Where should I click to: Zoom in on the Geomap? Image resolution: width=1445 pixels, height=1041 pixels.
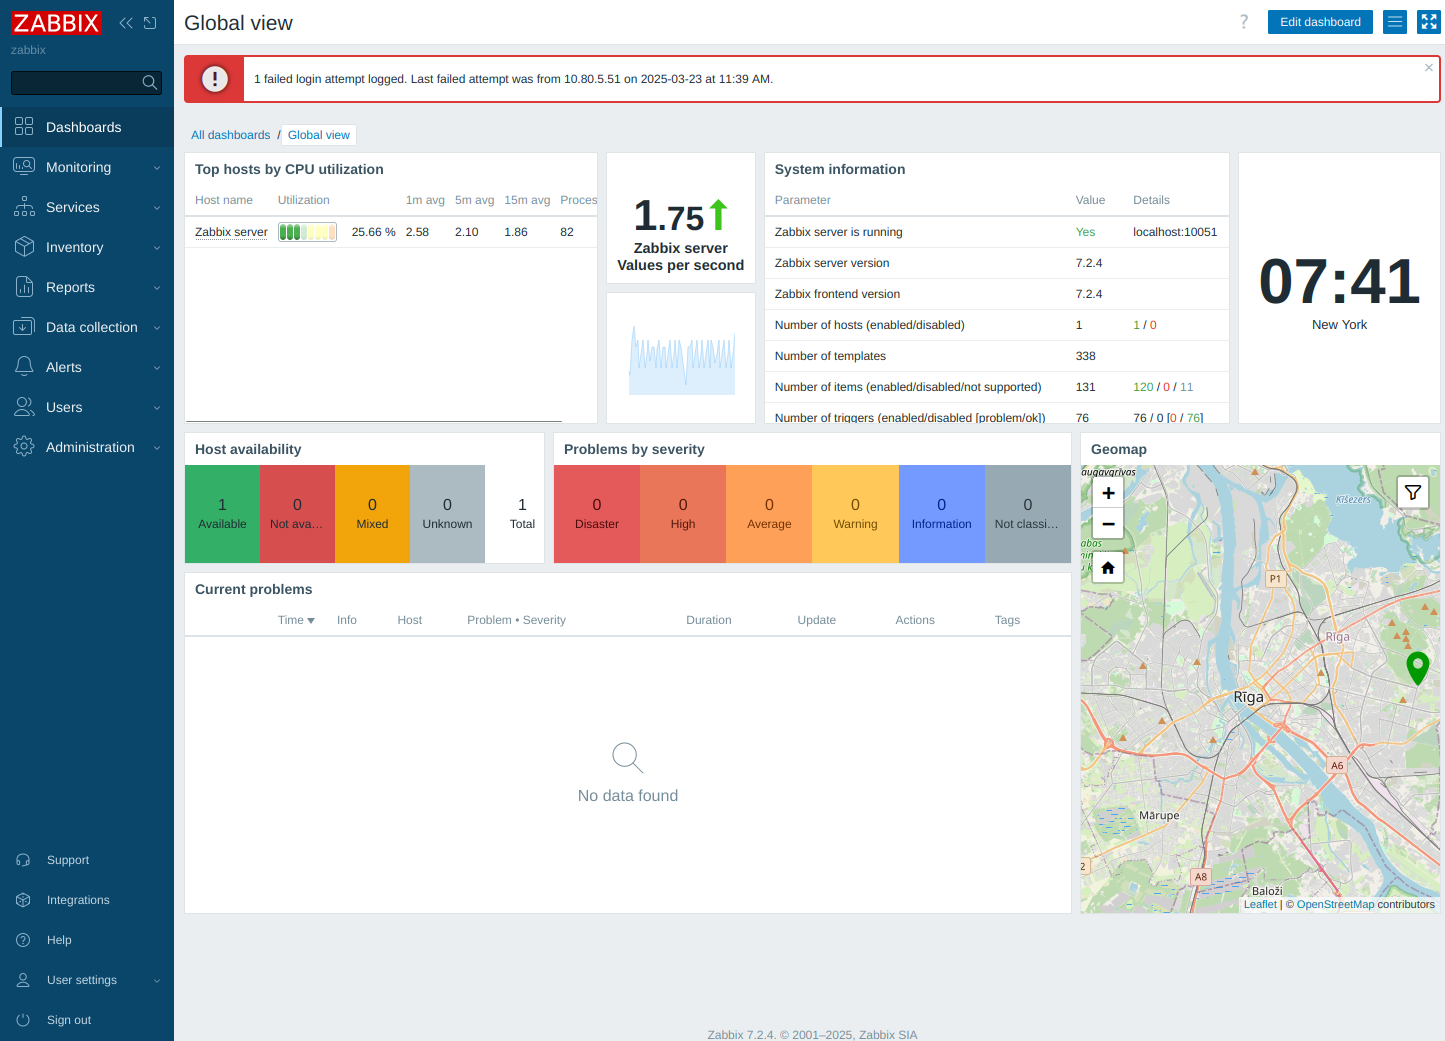point(1108,493)
